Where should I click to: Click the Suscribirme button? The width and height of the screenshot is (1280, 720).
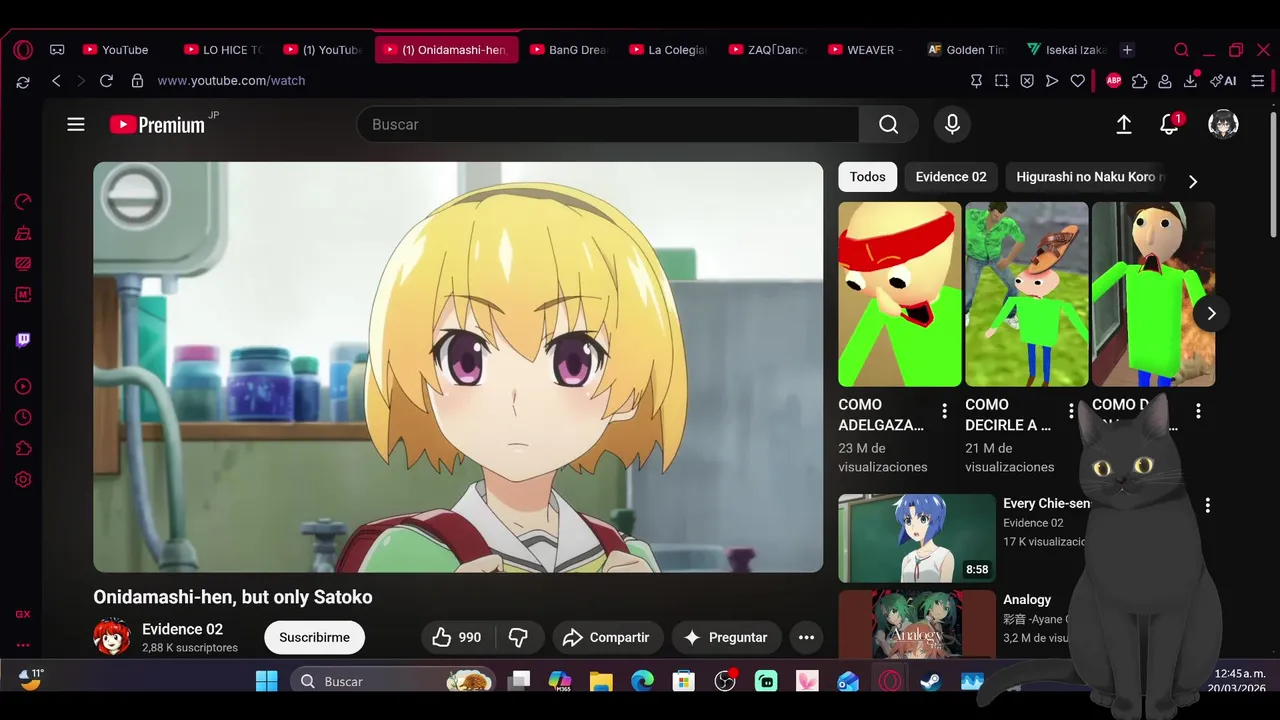point(314,637)
